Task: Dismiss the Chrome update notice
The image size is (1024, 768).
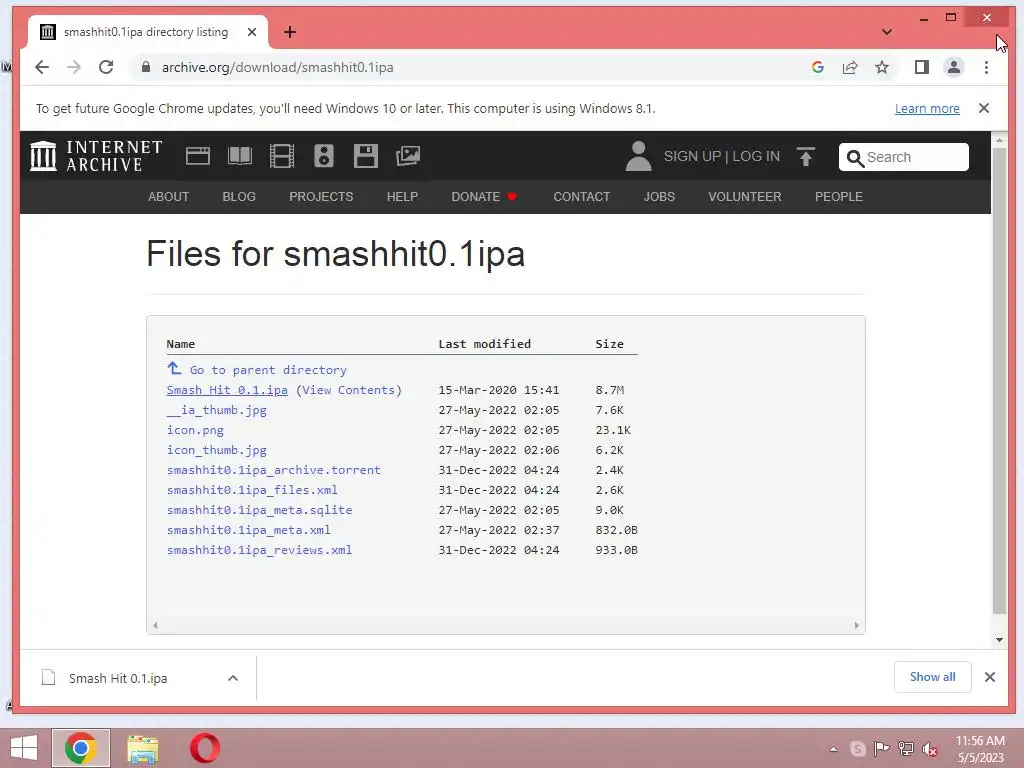Action: (x=984, y=108)
